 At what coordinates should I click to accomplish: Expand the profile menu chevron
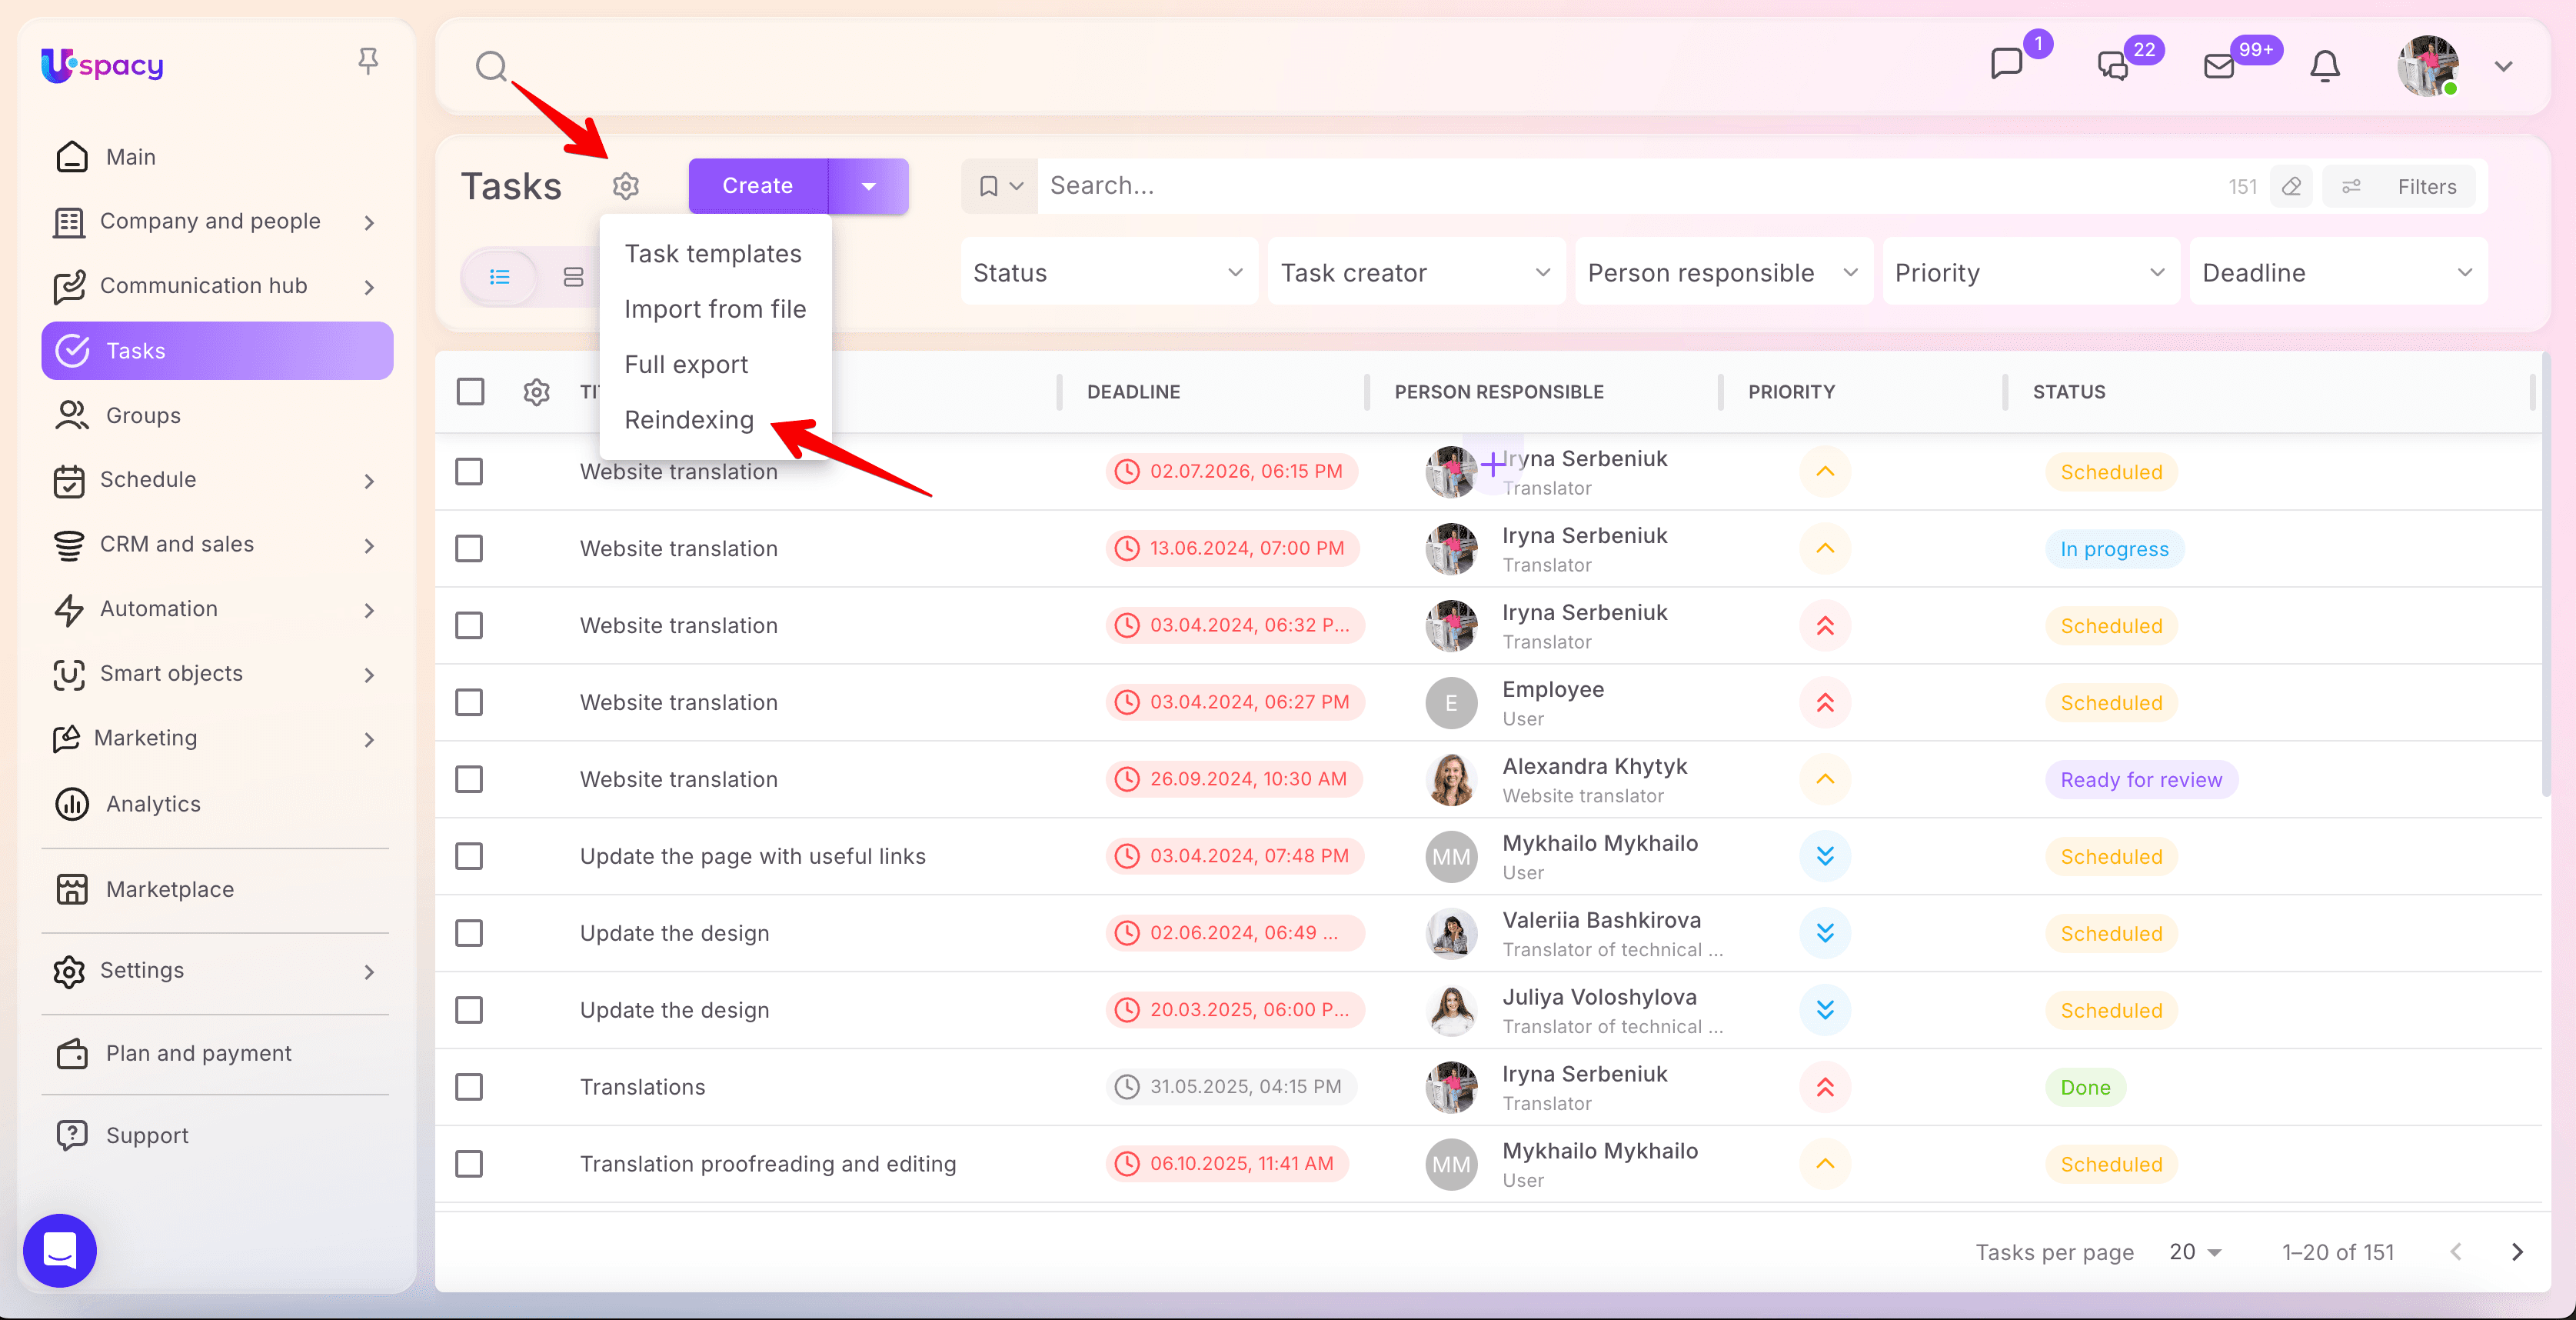(2503, 67)
